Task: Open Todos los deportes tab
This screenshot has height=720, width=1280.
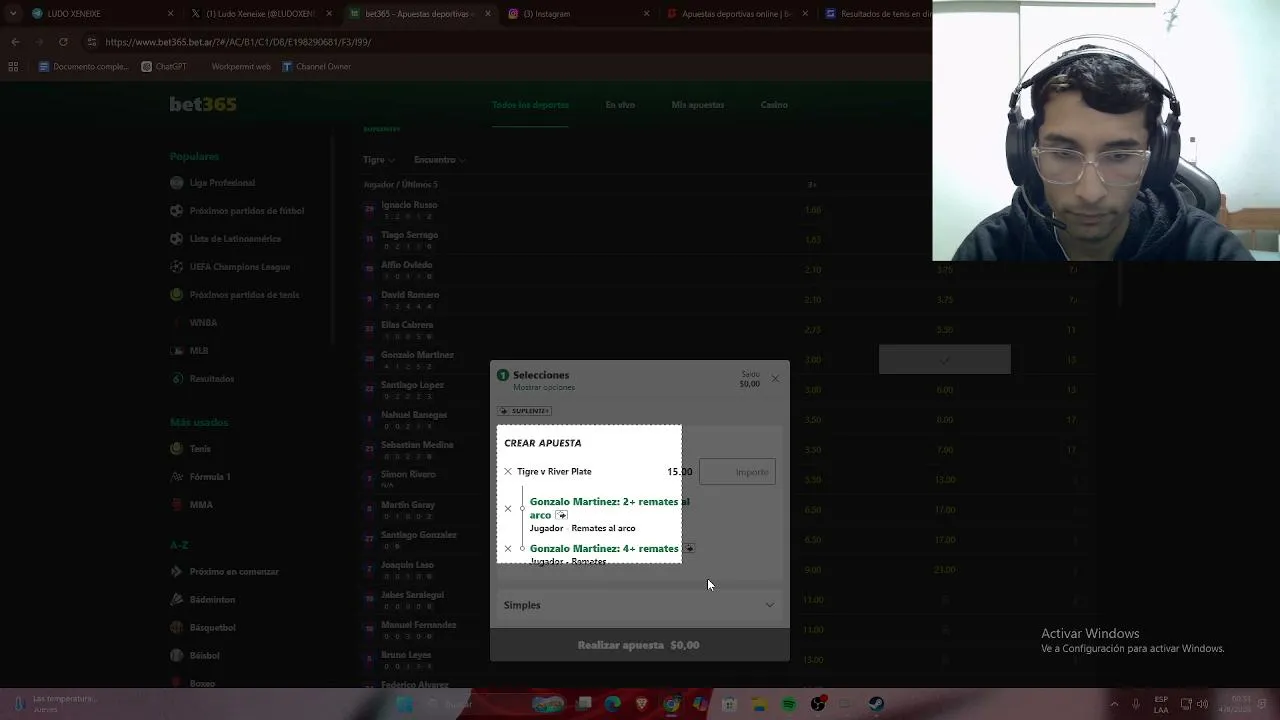Action: click(x=530, y=105)
